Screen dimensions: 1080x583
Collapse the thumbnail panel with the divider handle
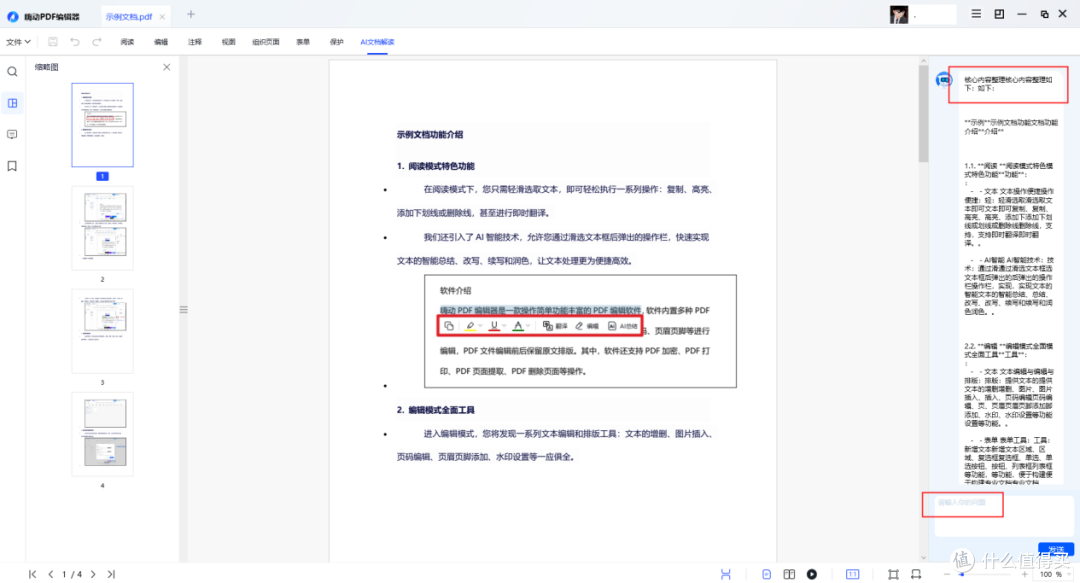[x=184, y=309]
